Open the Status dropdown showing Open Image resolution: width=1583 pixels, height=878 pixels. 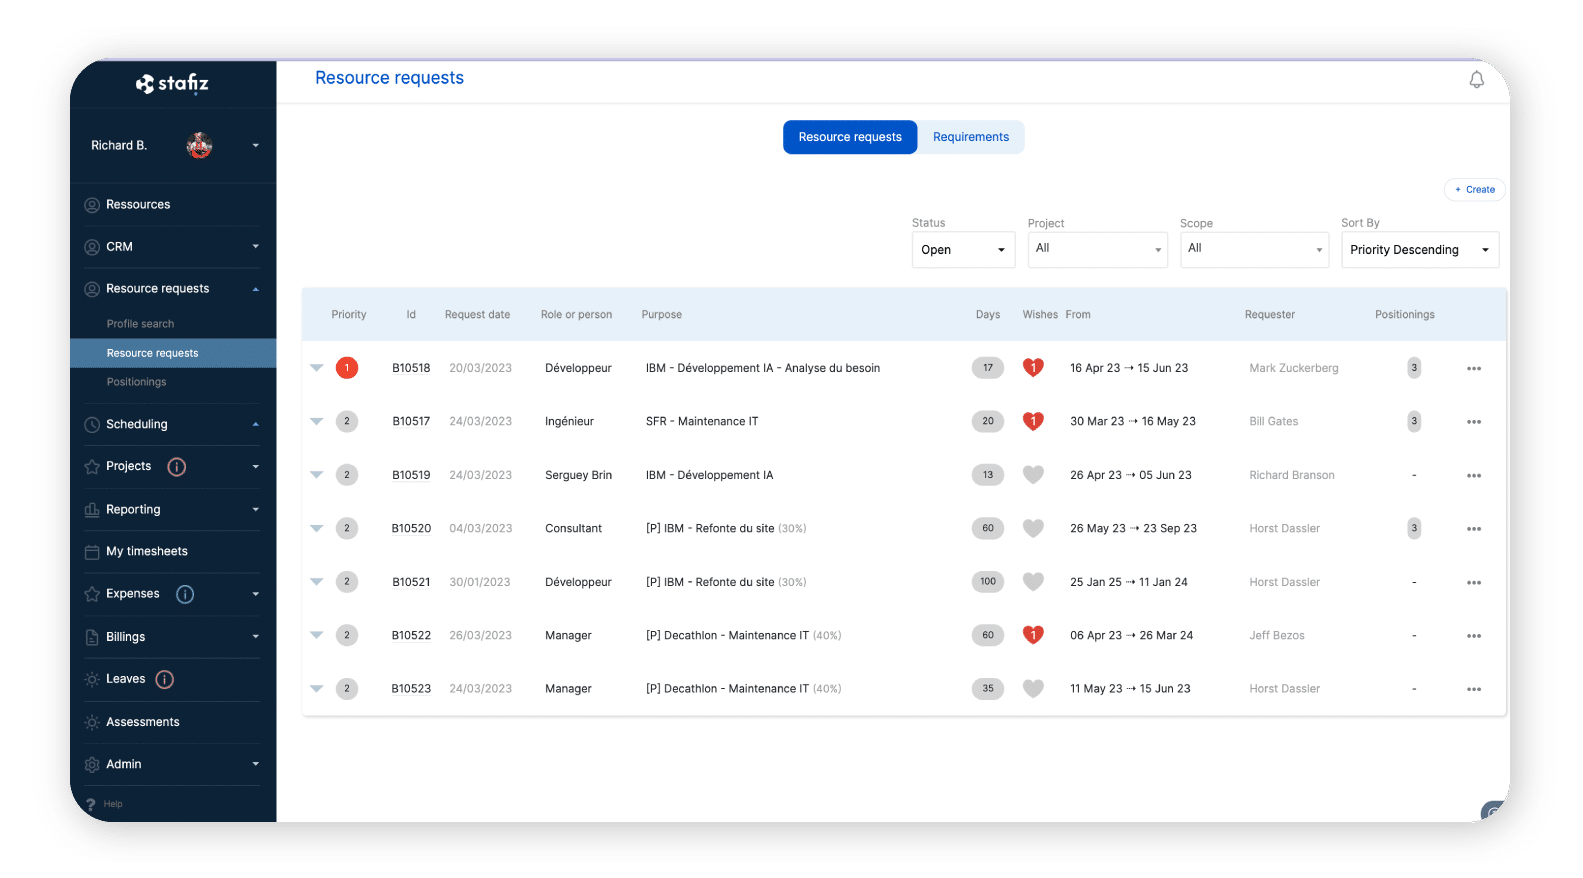(962, 250)
